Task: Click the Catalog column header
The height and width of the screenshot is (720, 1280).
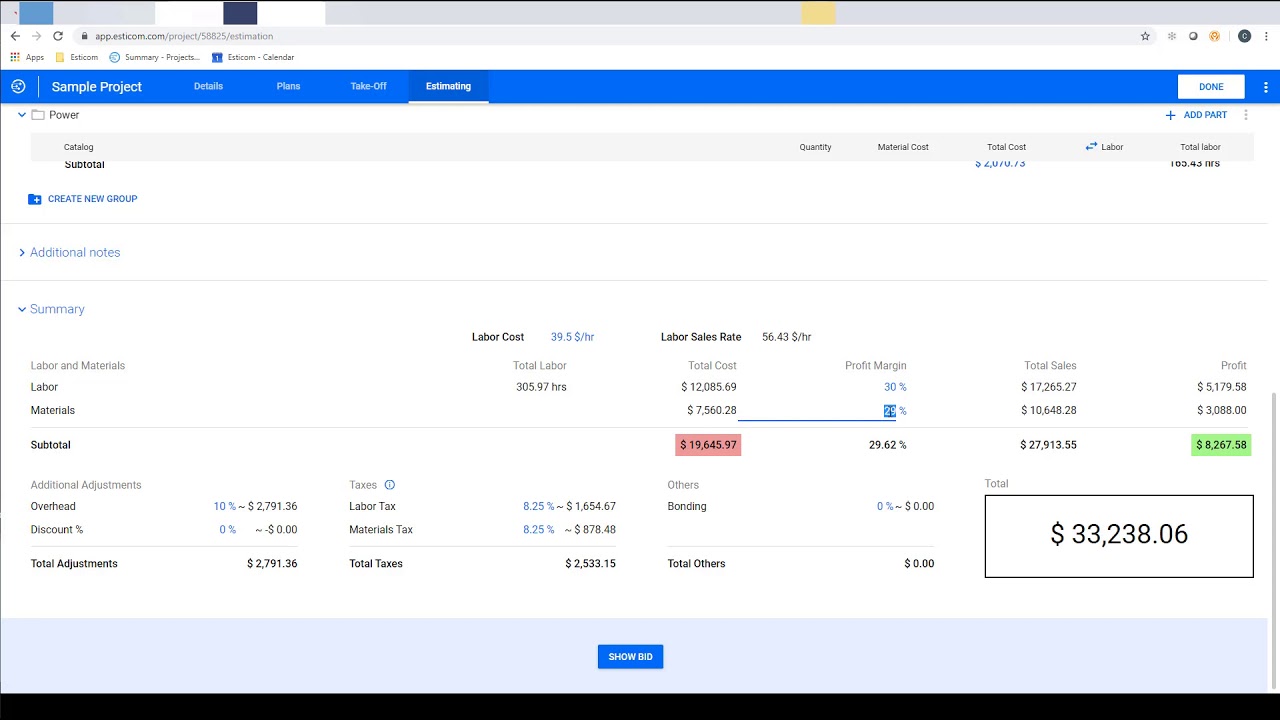Action: tap(79, 147)
